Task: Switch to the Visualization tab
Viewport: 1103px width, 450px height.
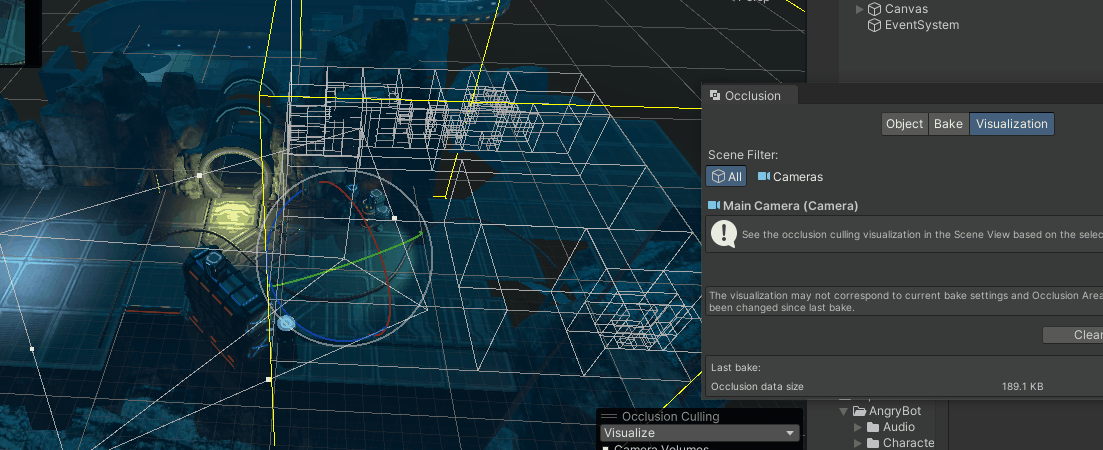Action: pyautogui.click(x=1012, y=124)
